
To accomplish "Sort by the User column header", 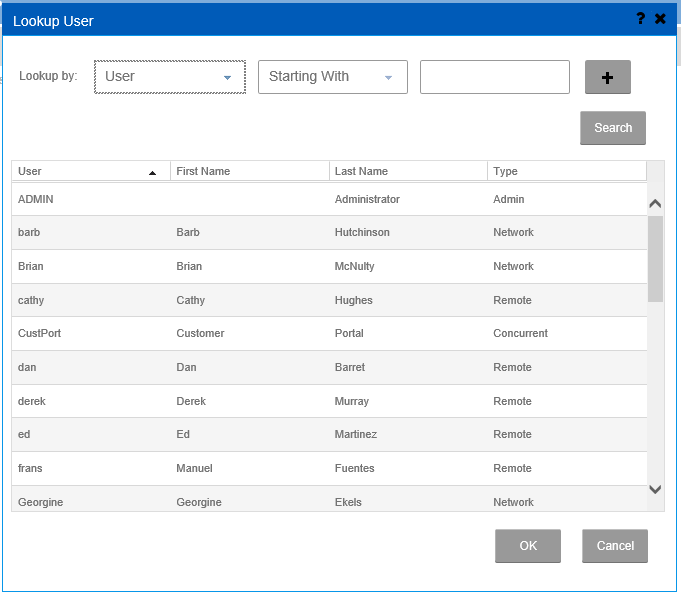I will tap(90, 171).
